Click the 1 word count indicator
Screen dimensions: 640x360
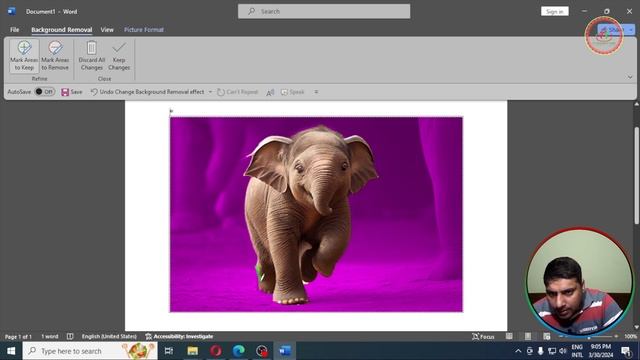pos(50,337)
